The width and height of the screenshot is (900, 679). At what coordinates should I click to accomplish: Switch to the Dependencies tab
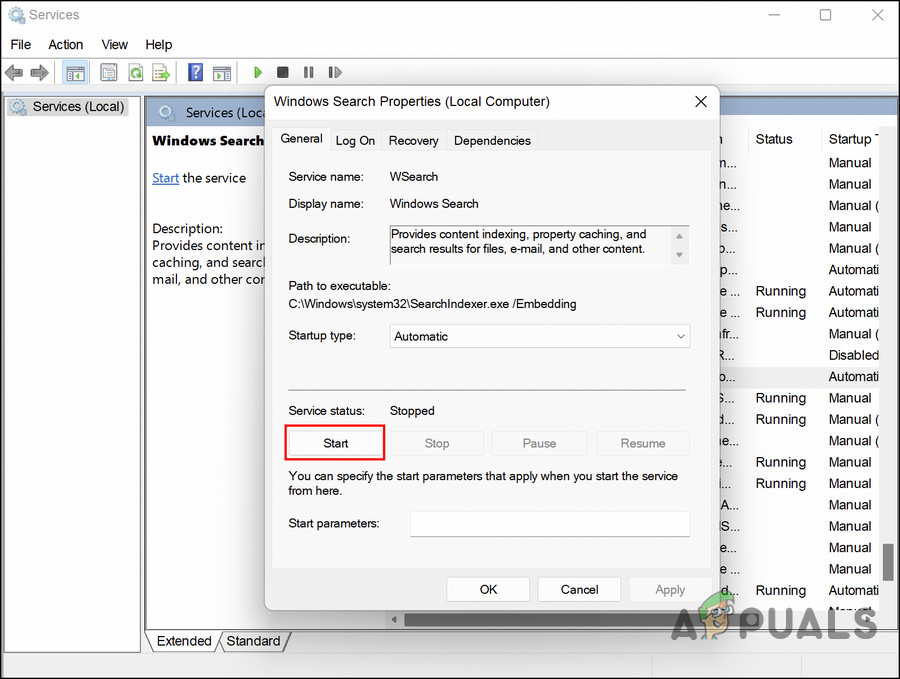pos(492,141)
